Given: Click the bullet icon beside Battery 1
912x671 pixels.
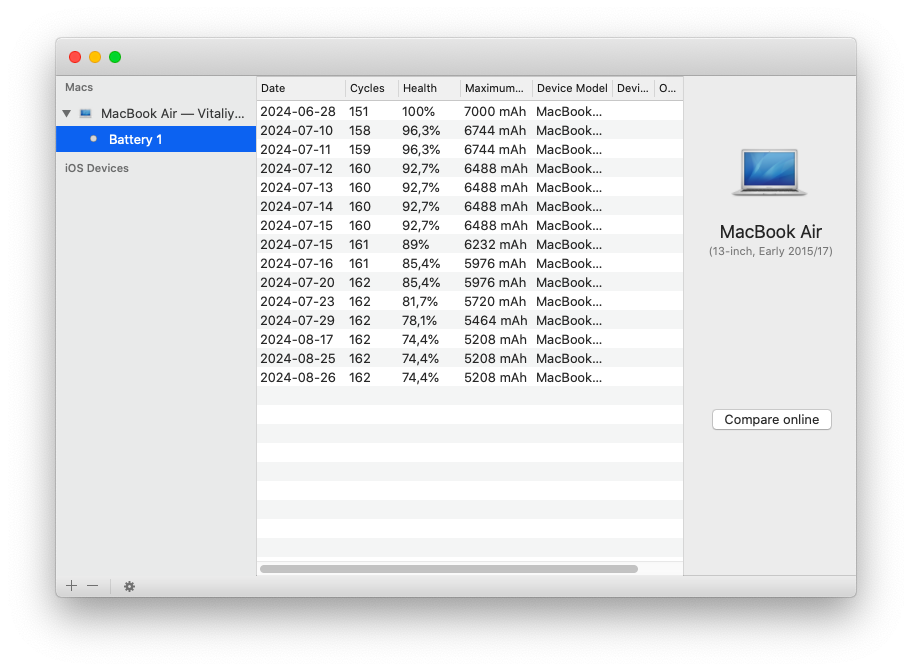Looking at the screenshot, I should (x=93, y=139).
